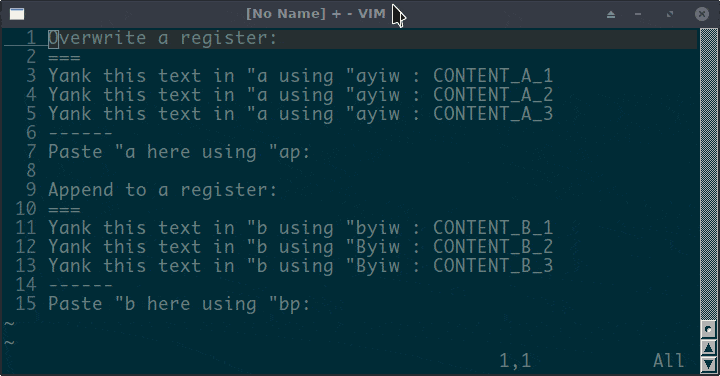The height and width of the screenshot is (376, 720).
Task: Click the scrollbar up arrow button
Action: click(x=708, y=348)
